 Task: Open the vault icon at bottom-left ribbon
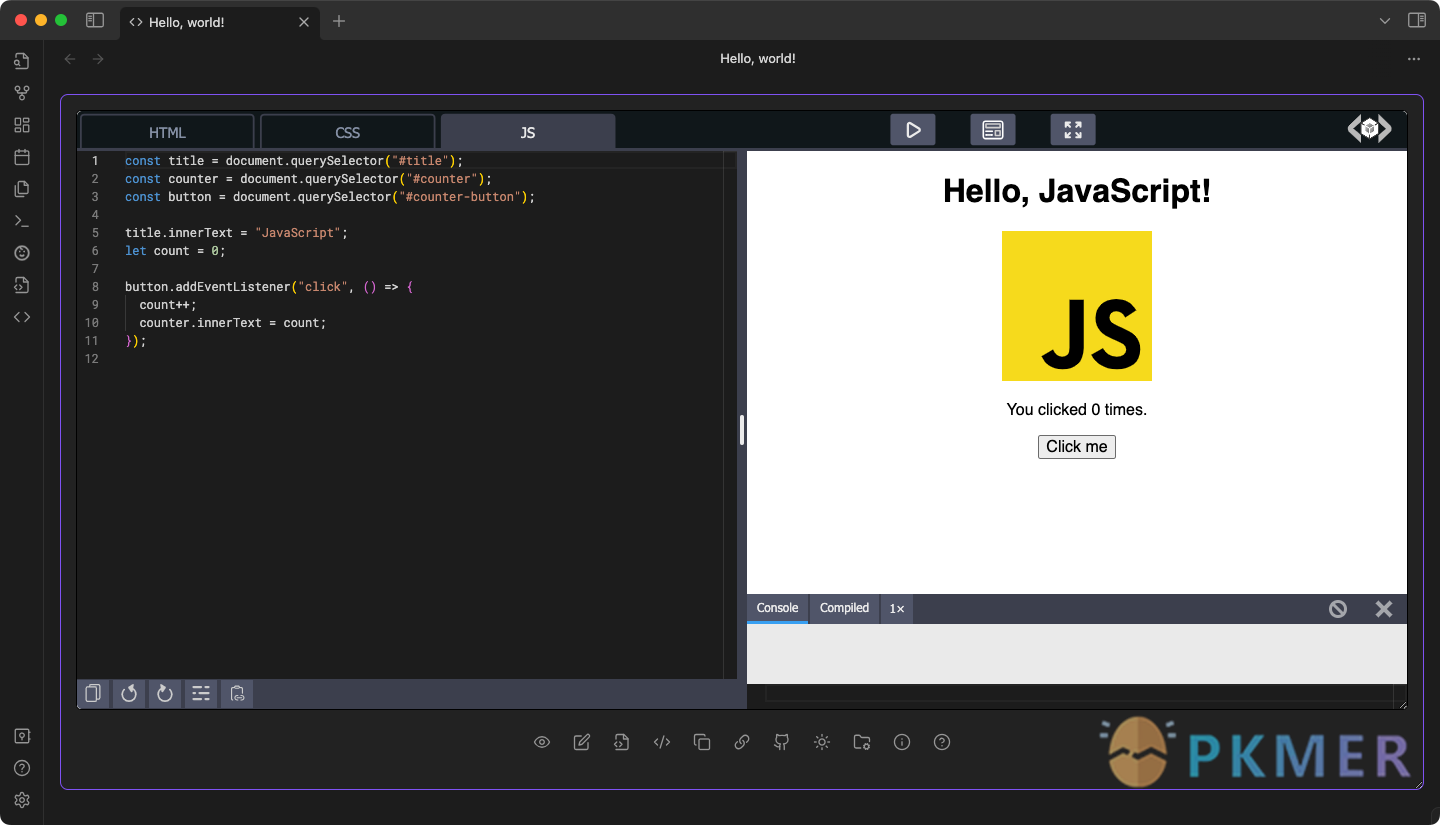click(22, 736)
